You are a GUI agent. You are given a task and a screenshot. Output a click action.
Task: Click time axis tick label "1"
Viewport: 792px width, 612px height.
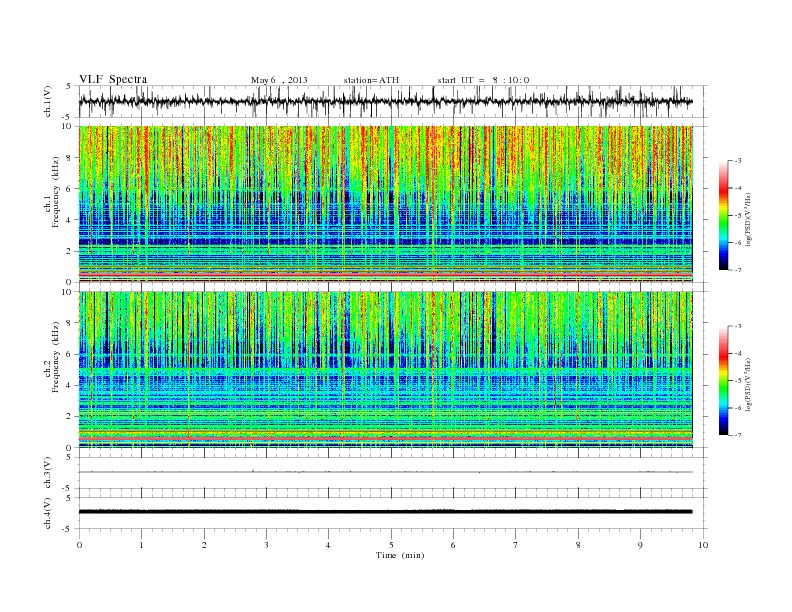click(x=141, y=545)
